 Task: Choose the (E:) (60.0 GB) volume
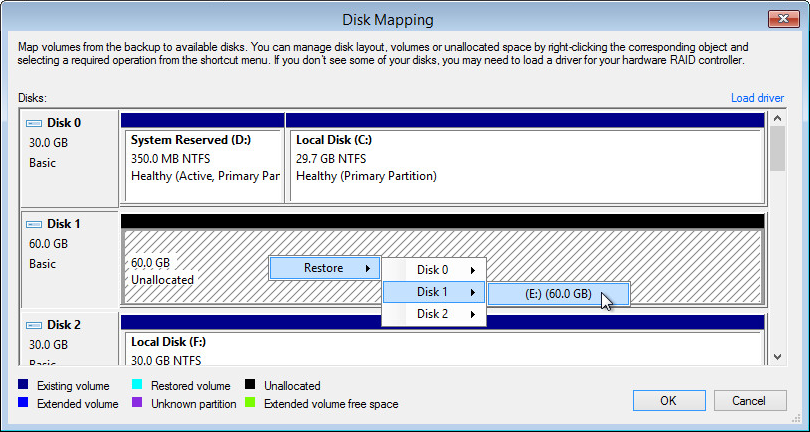coord(558,294)
